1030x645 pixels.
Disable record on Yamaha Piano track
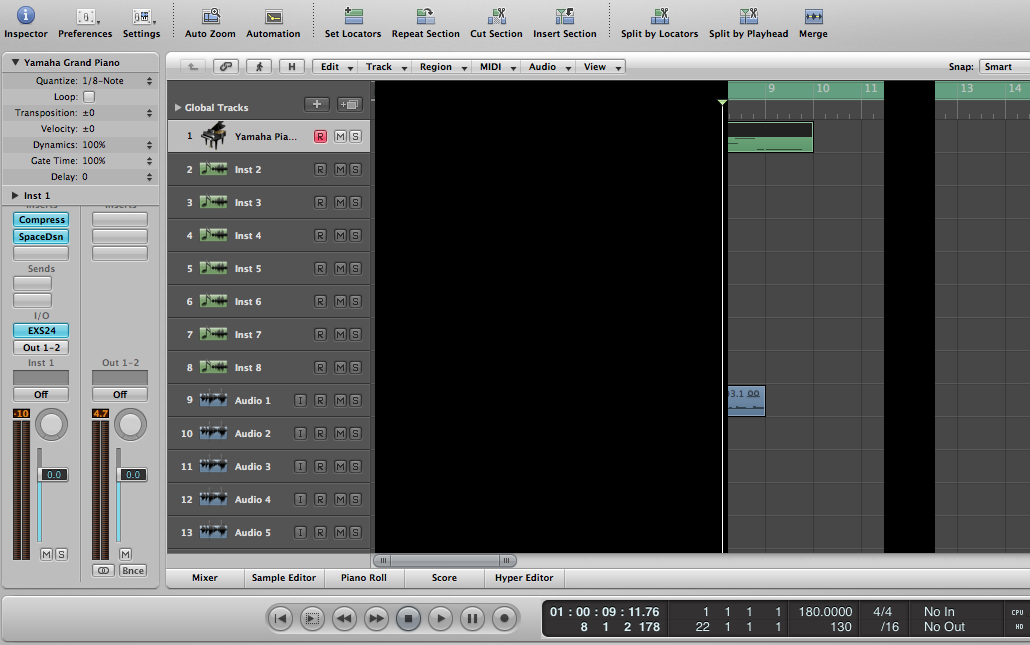click(320, 137)
